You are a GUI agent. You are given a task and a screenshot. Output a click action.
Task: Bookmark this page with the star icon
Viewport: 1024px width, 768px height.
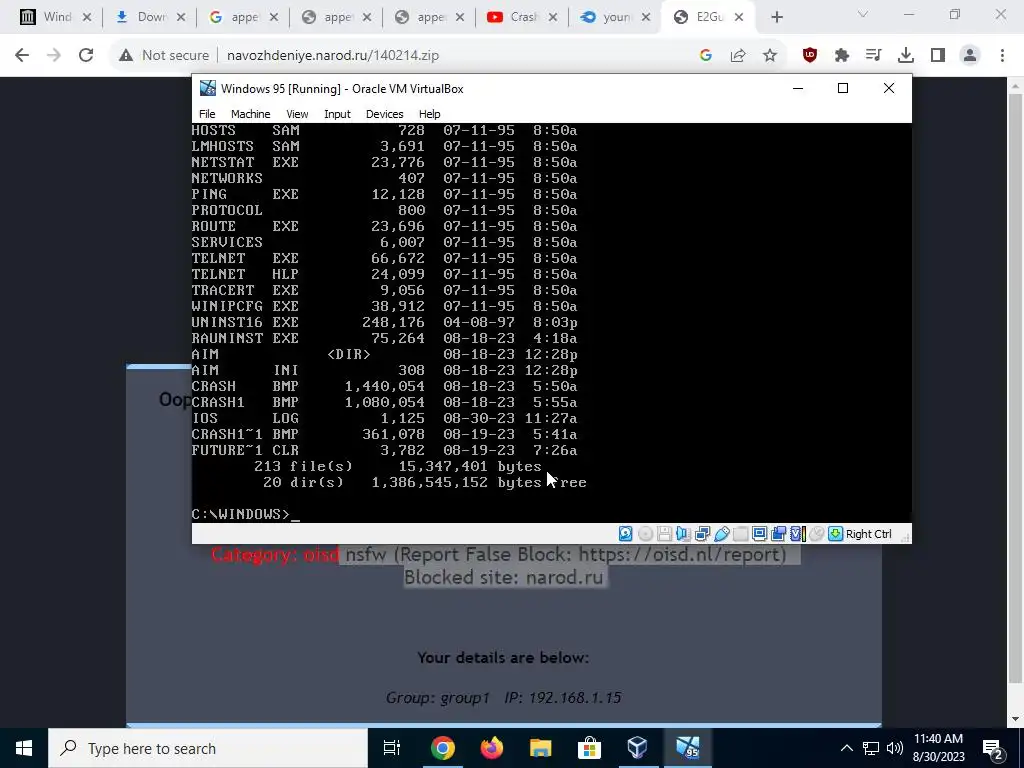click(770, 56)
